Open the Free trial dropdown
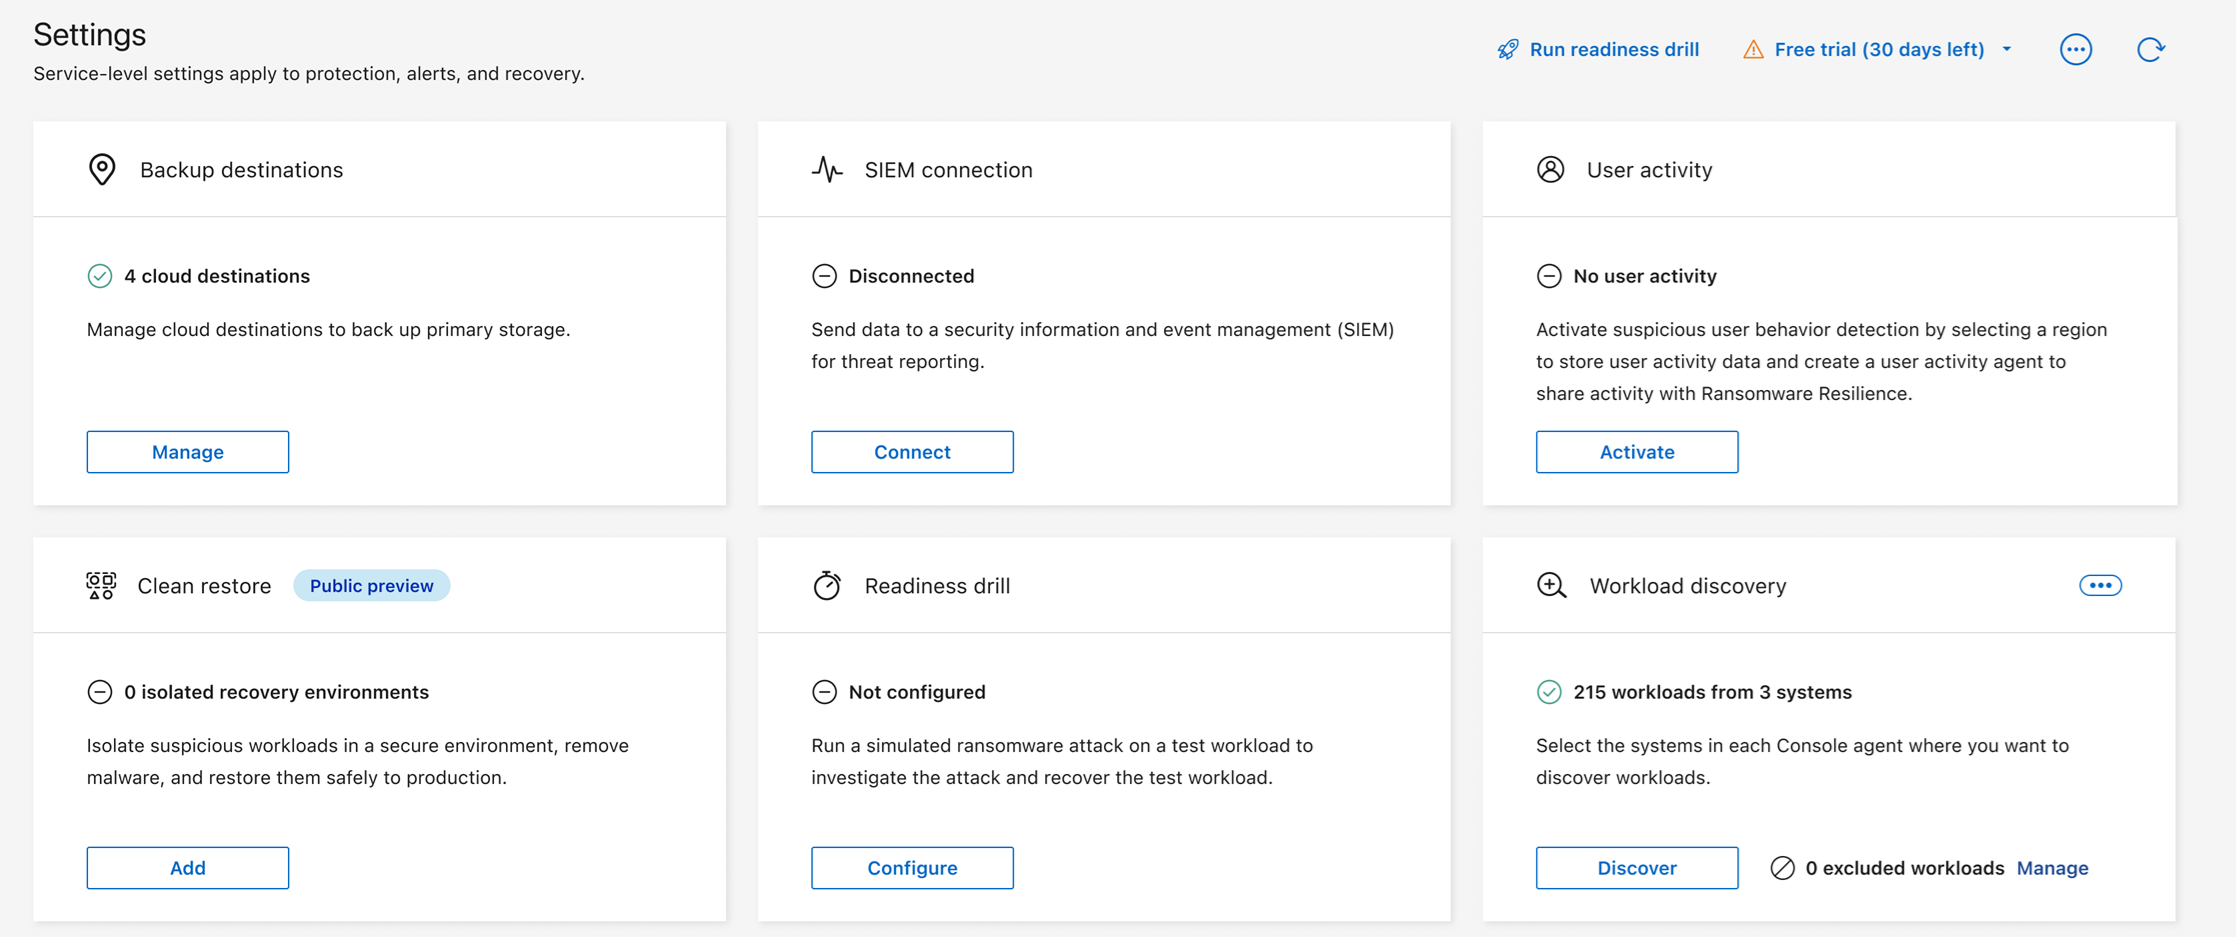Screen dimensions: 2236x937 (x=2008, y=48)
